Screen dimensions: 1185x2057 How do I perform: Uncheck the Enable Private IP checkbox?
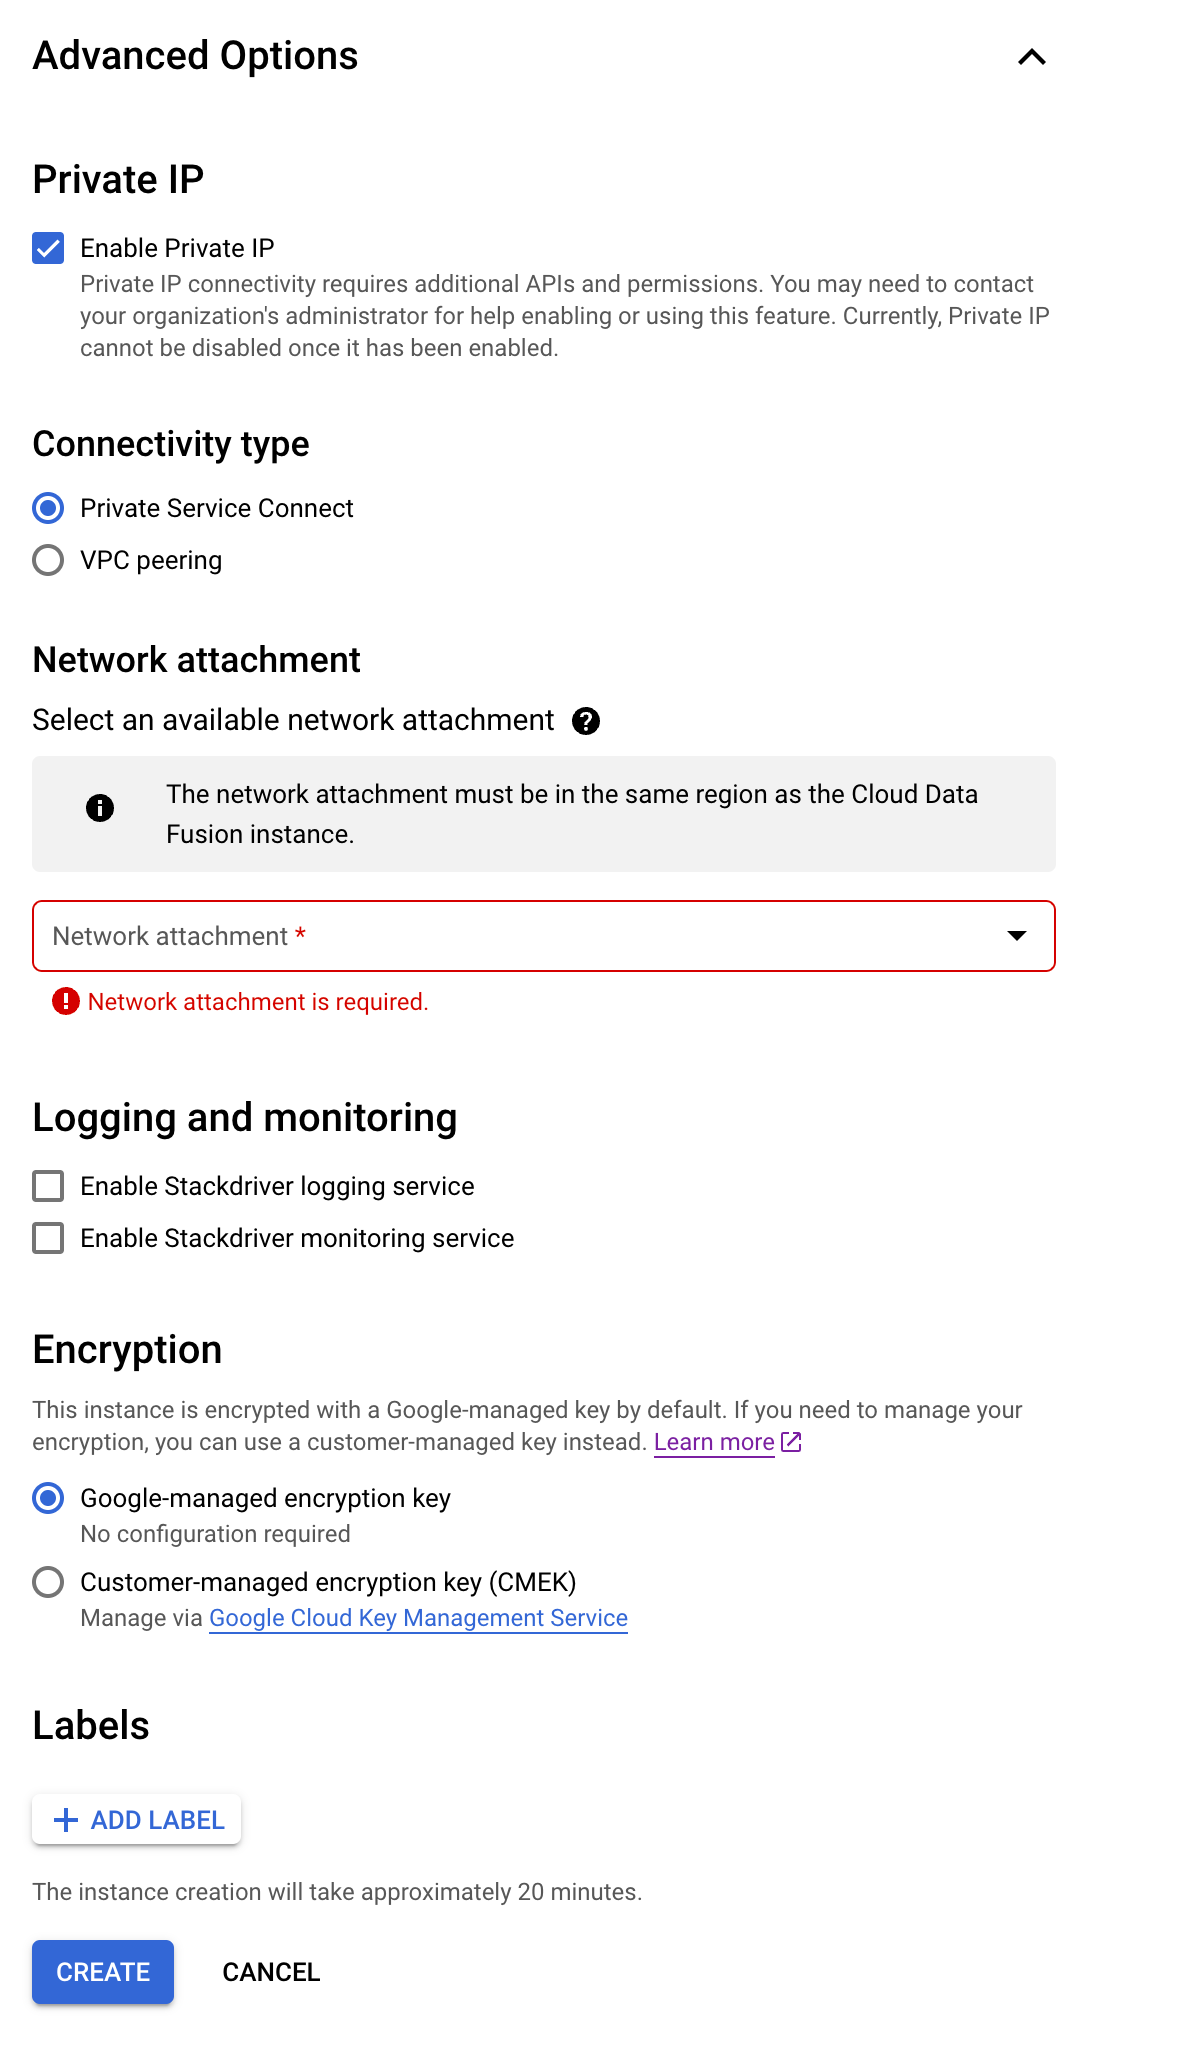46,248
